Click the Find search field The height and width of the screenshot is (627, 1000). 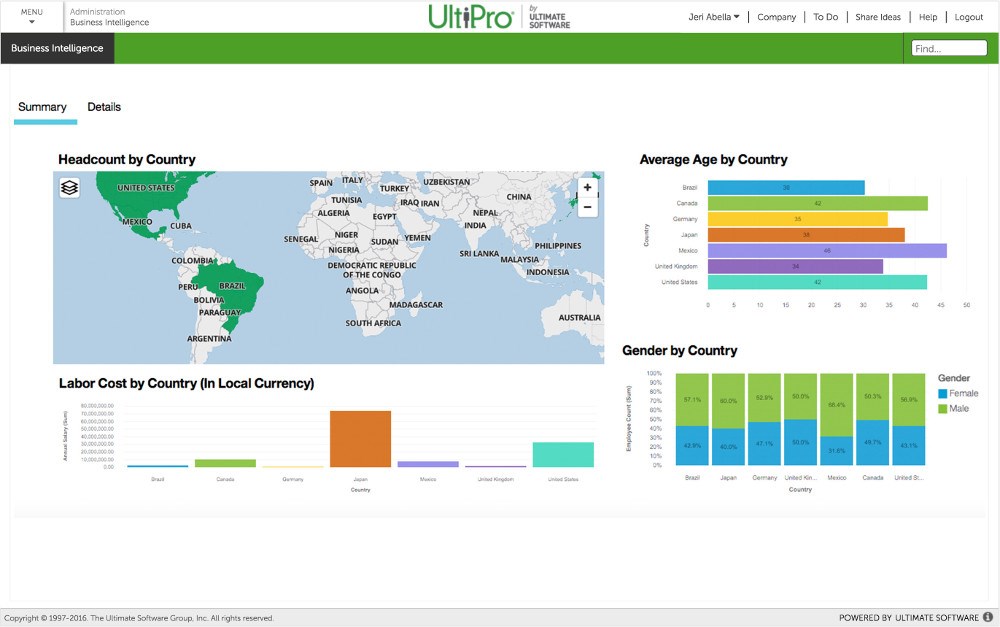tap(949, 48)
